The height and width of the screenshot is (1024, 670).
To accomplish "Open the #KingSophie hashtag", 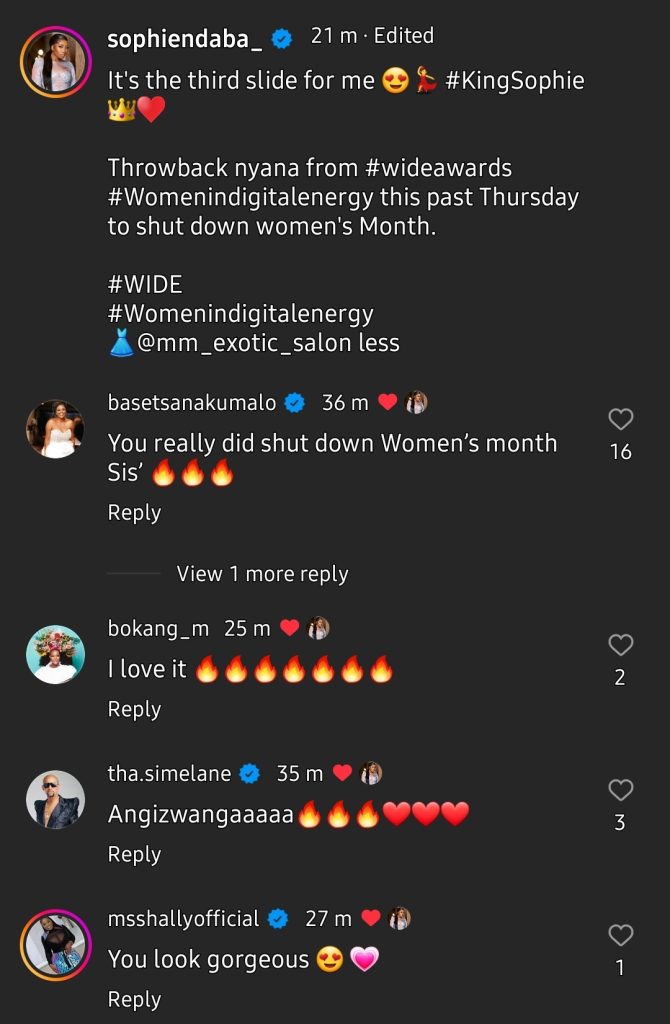I will coord(516,82).
